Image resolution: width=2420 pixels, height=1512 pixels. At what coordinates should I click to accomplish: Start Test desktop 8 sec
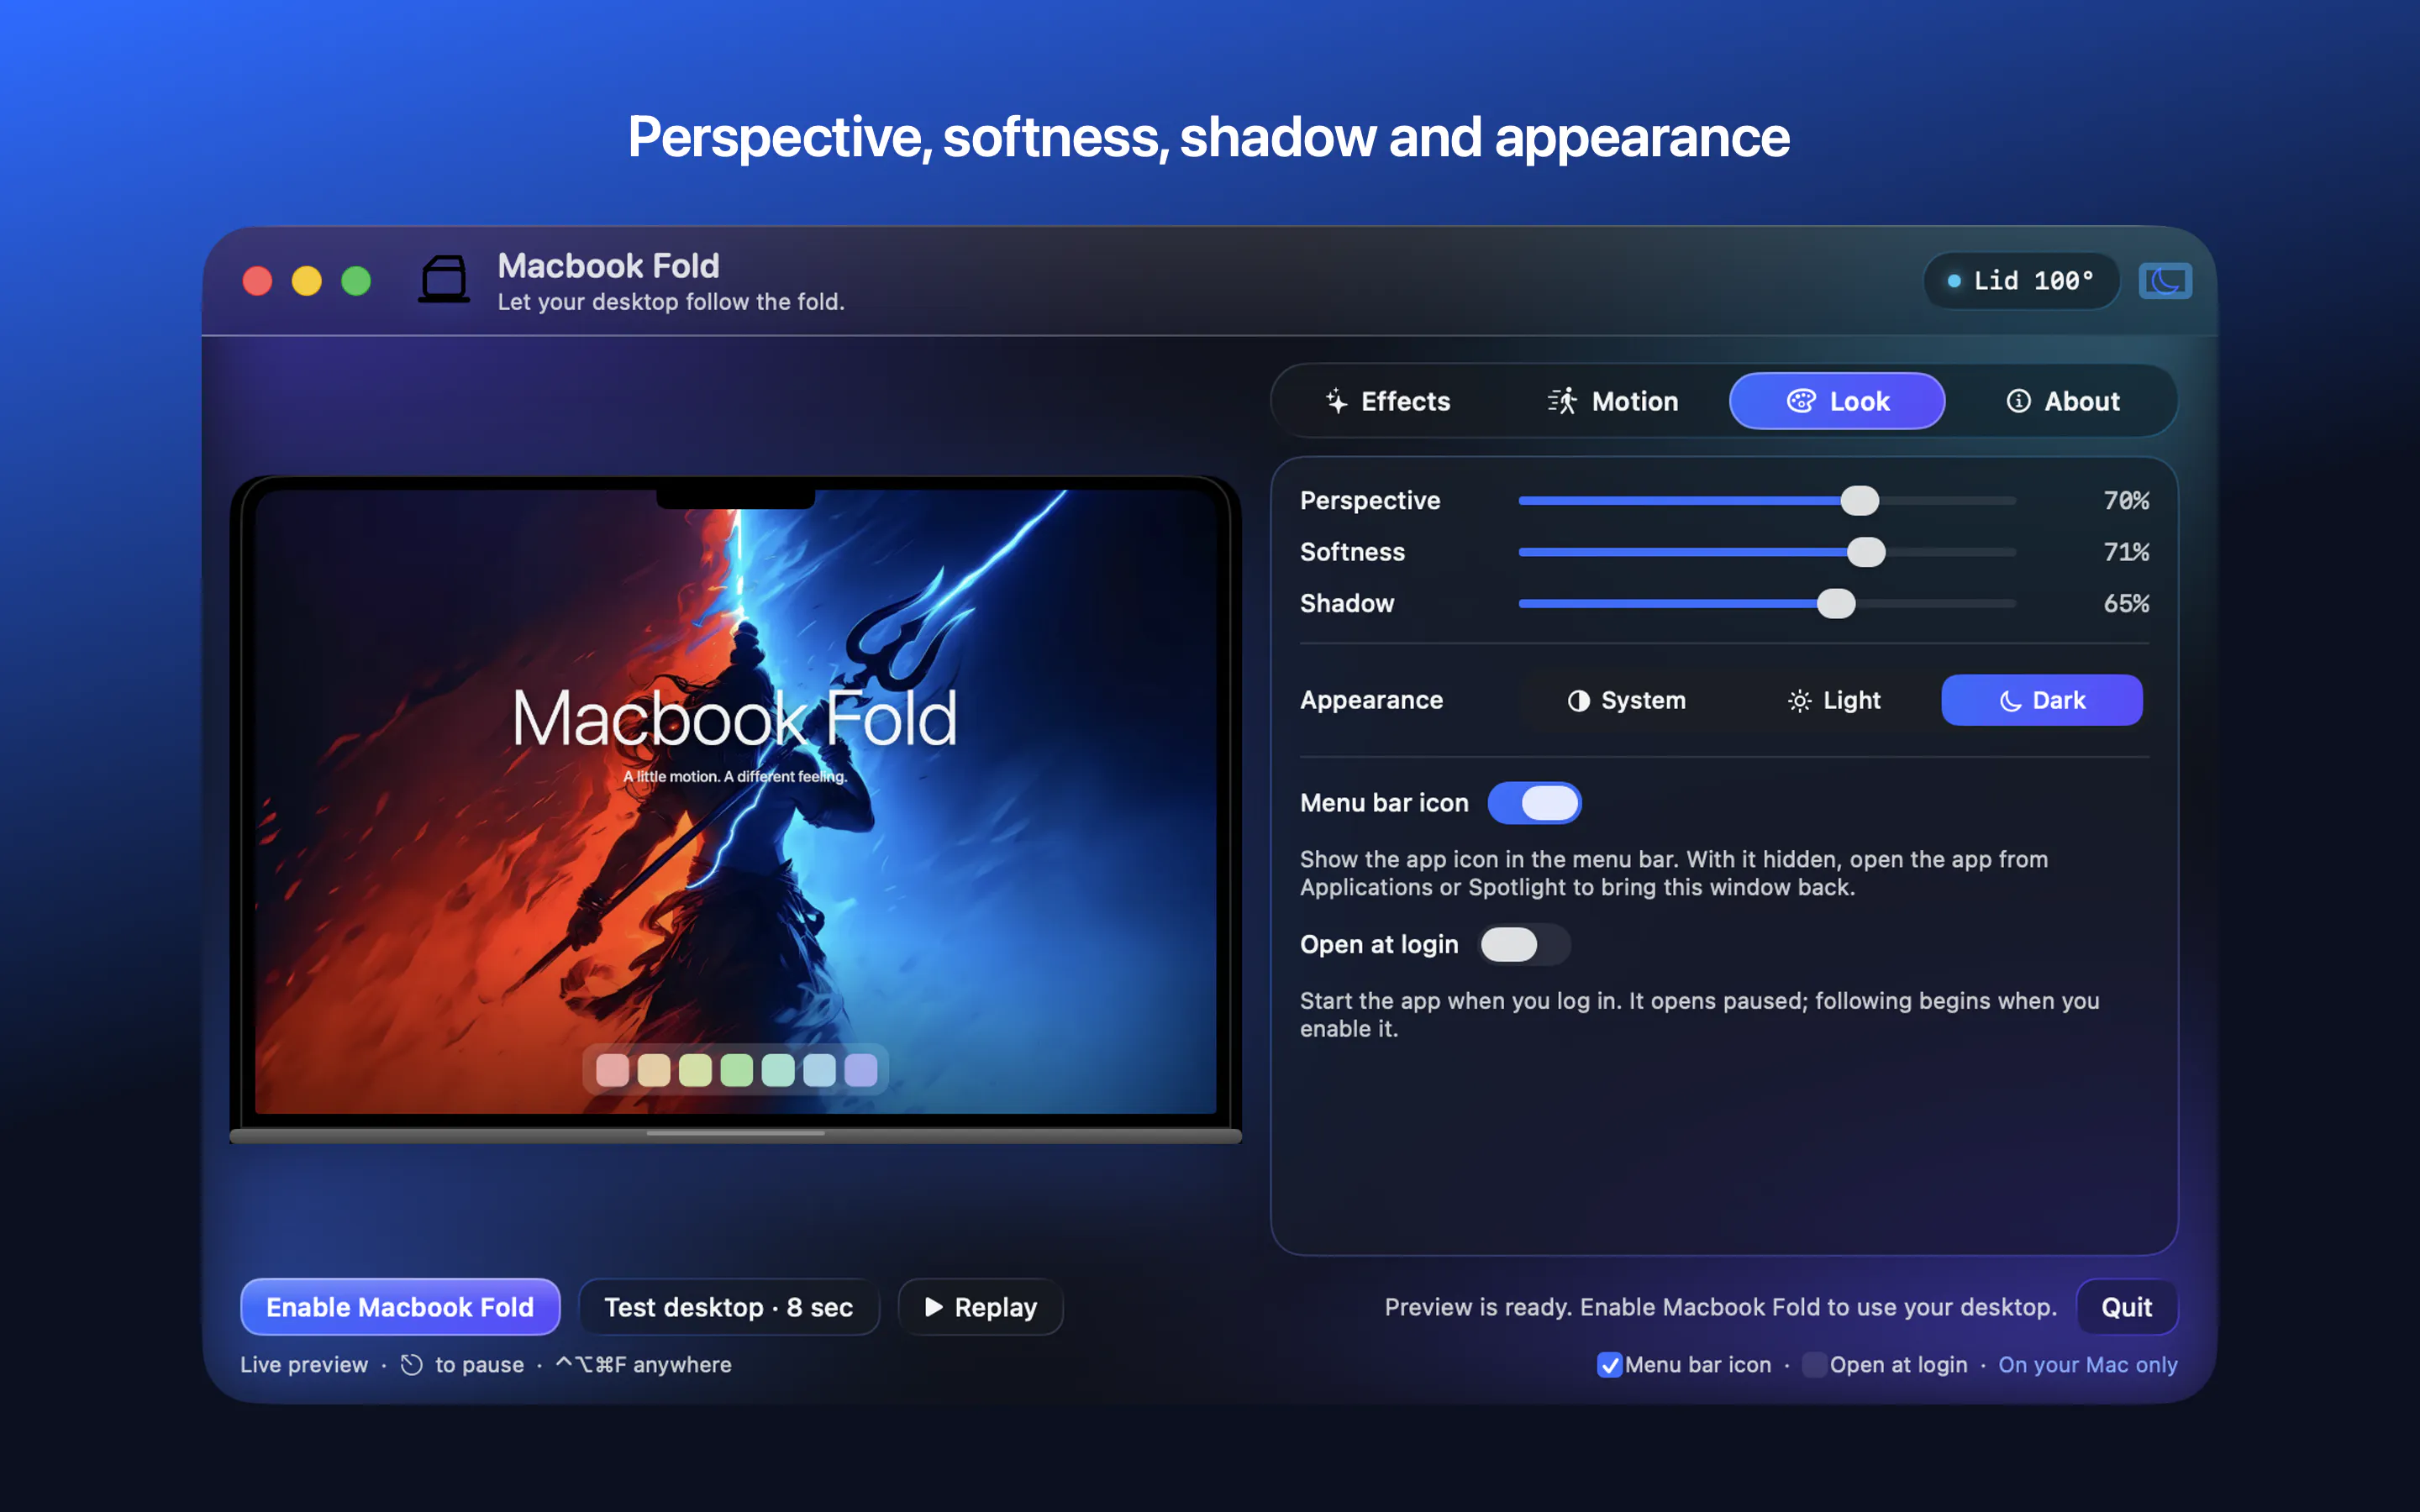click(729, 1307)
